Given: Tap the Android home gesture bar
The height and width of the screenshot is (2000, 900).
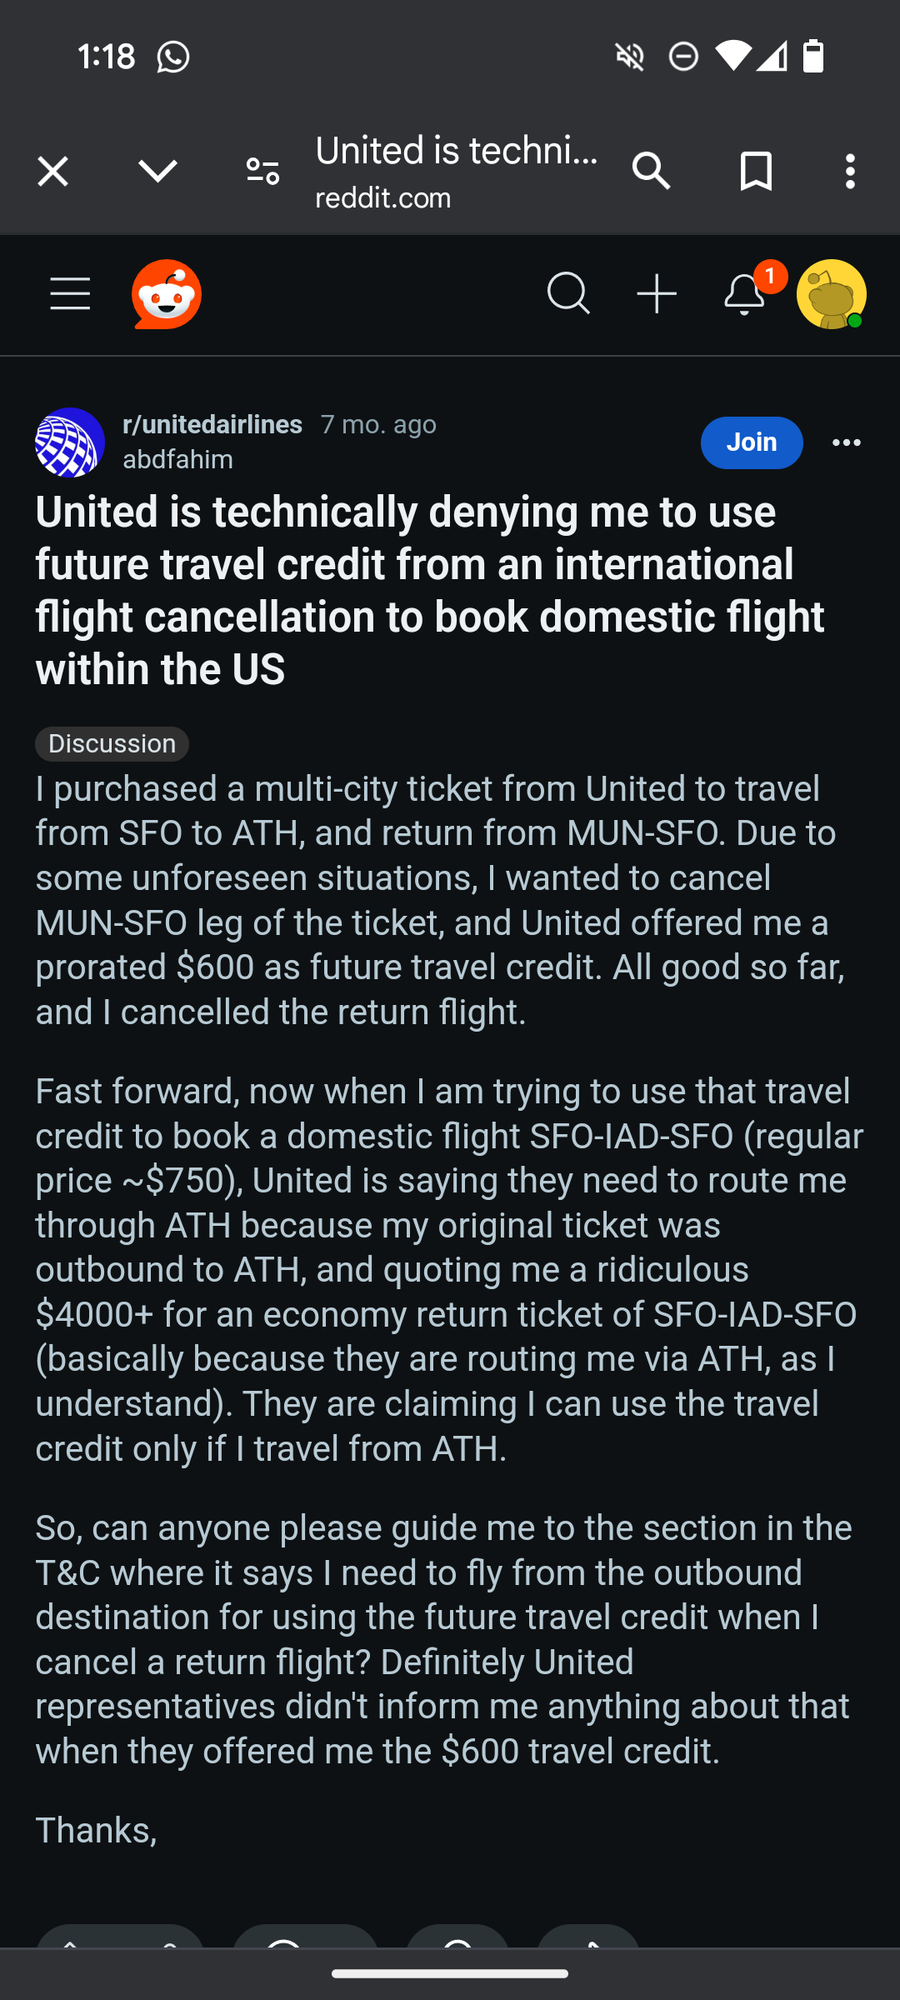Looking at the screenshot, I should [450, 1974].
